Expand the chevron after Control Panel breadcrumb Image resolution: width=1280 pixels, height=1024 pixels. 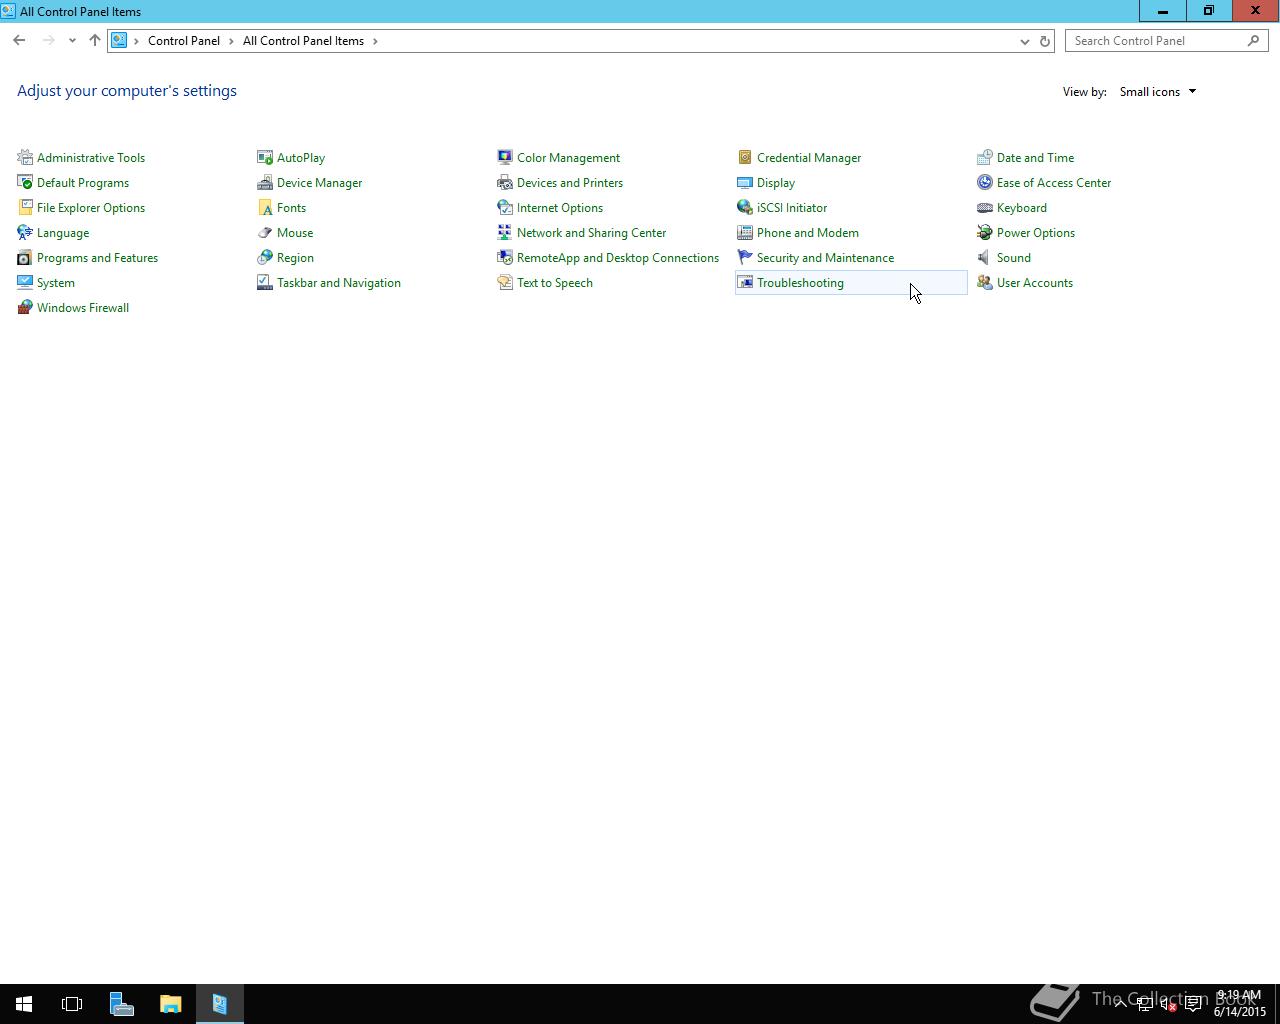[x=231, y=41]
